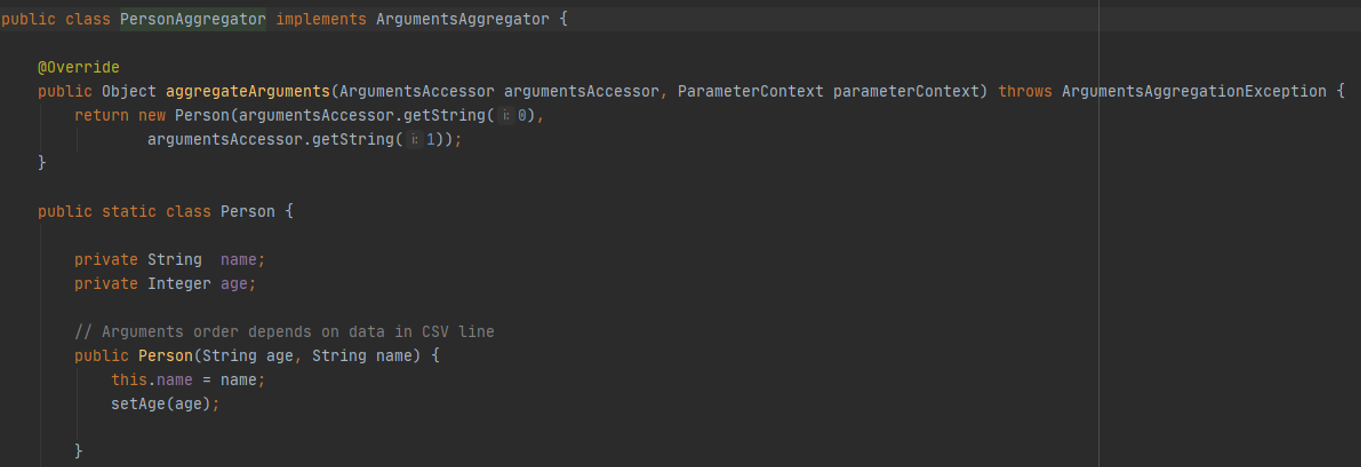Click the ParameterContext parameter type
This screenshot has width=1361, height=467.
(750, 91)
